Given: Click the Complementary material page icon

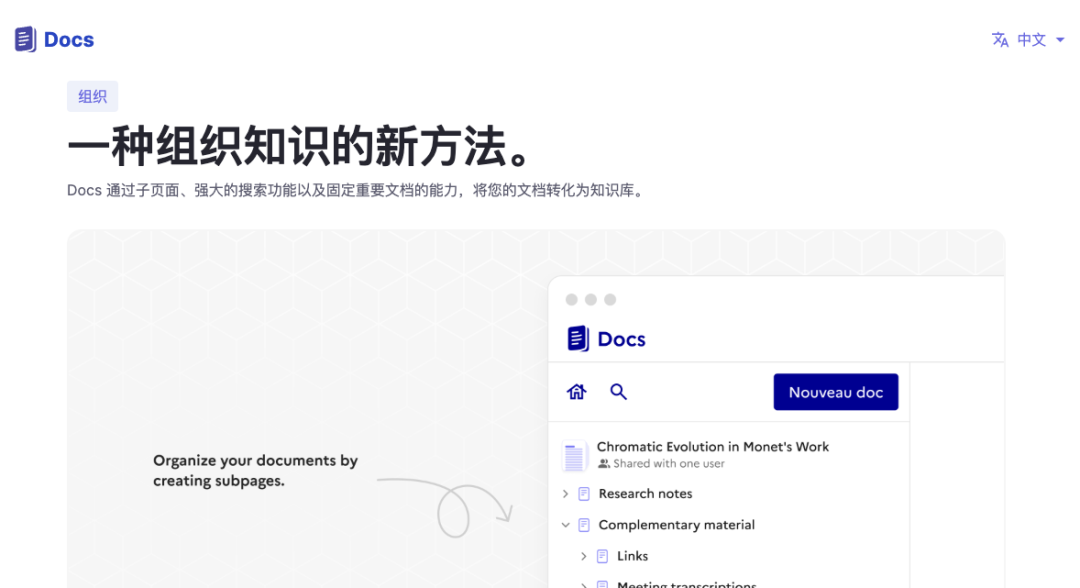Looking at the screenshot, I should (x=584, y=525).
